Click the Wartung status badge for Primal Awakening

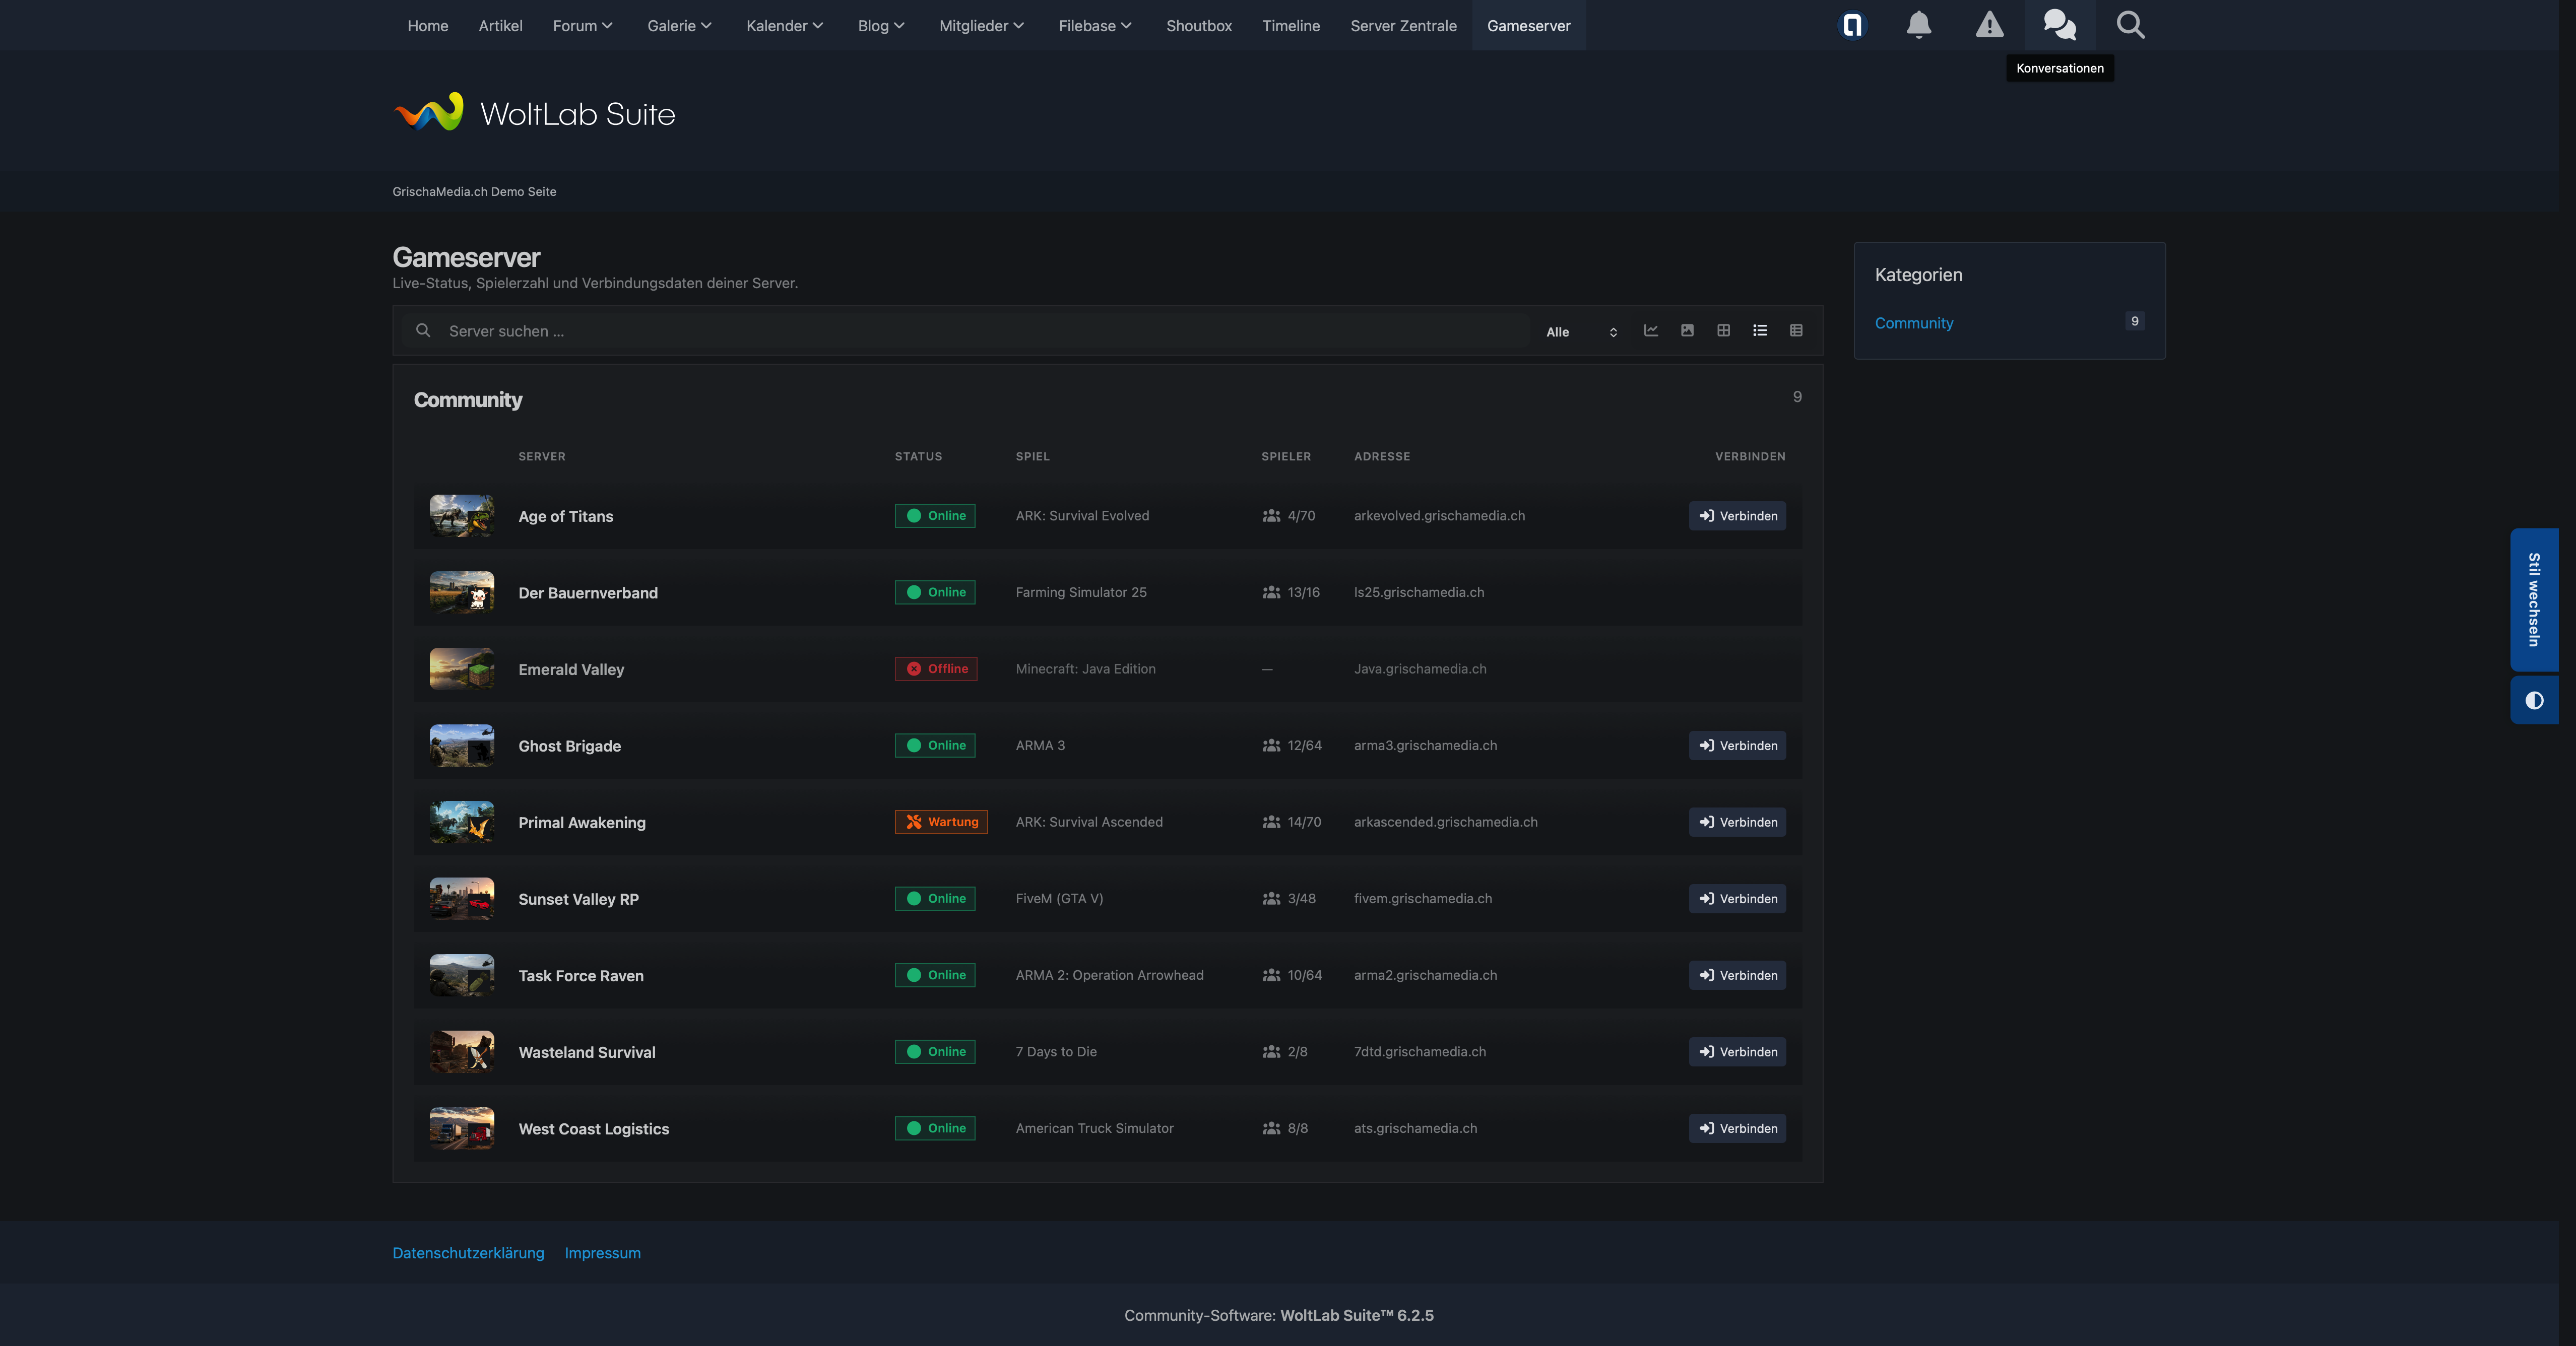pyautogui.click(x=941, y=822)
